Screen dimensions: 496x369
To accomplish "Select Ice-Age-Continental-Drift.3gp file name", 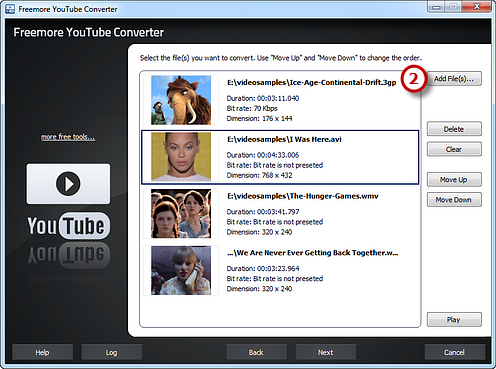I will [x=312, y=82].
